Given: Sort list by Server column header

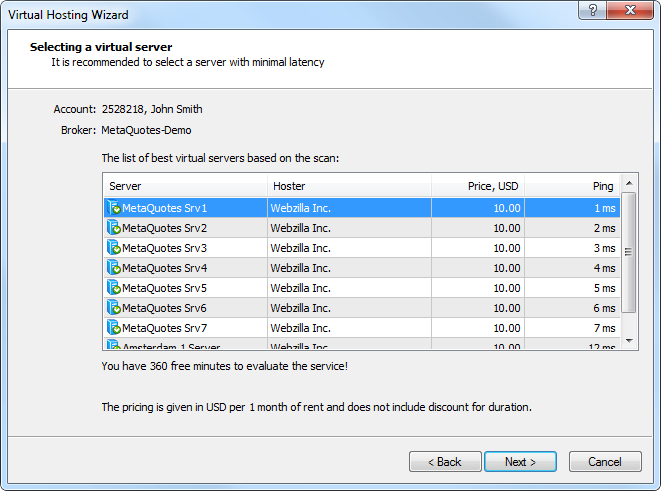Looking at the screenshot, I should [185, 186].
